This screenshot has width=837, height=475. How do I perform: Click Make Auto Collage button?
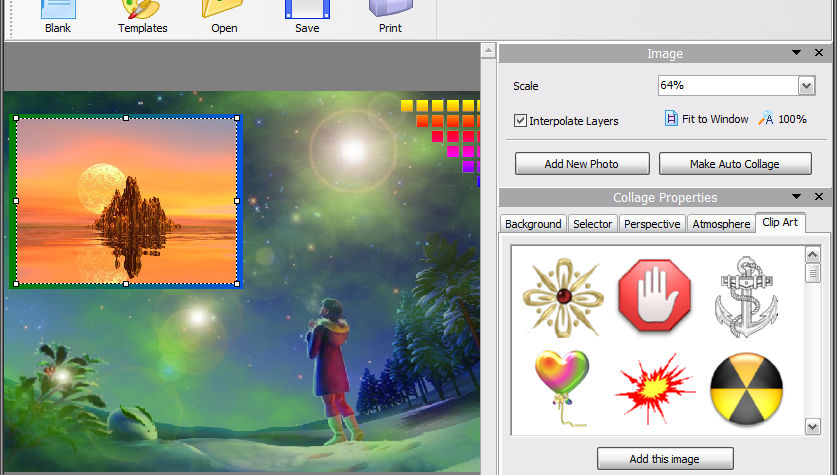click(x=735, y=164)
